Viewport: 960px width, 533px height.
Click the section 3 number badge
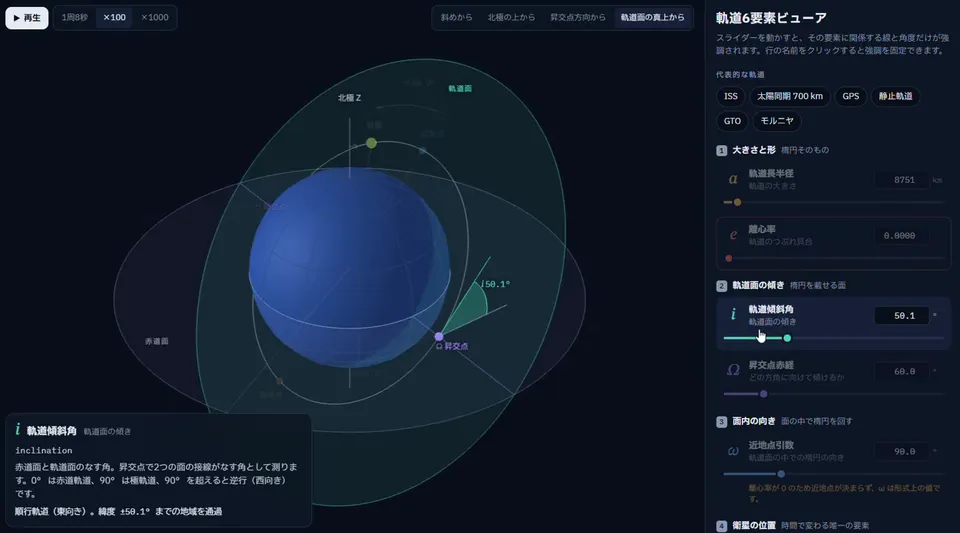point(721,422)
